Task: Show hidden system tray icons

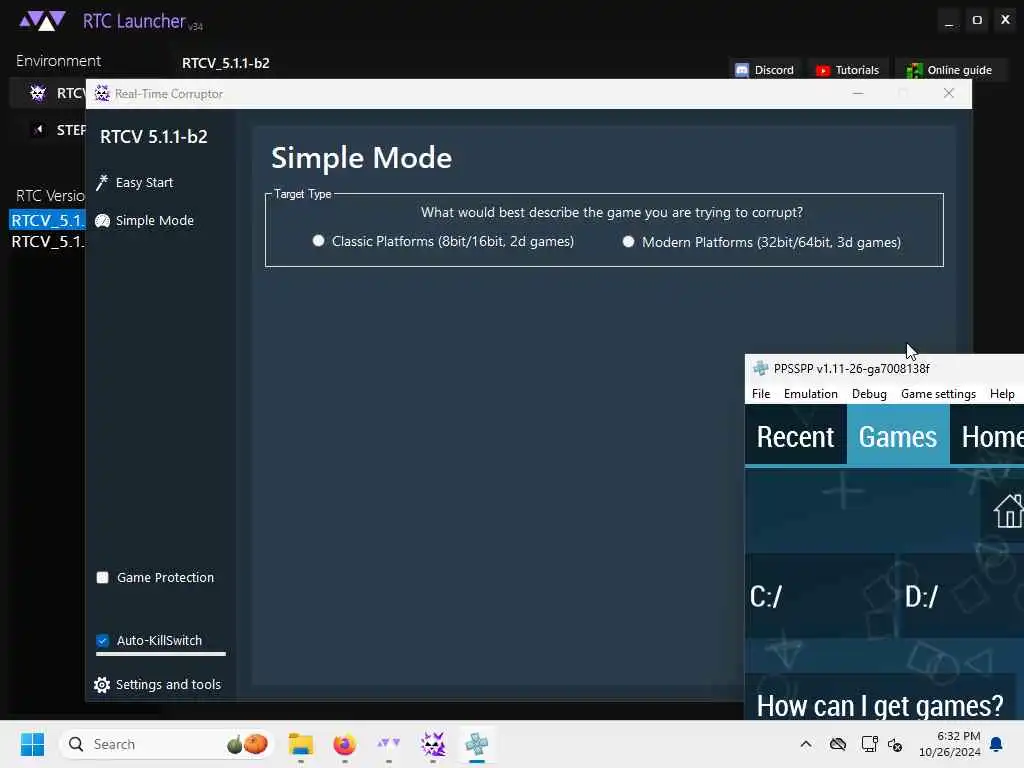Action: [806, 744]
